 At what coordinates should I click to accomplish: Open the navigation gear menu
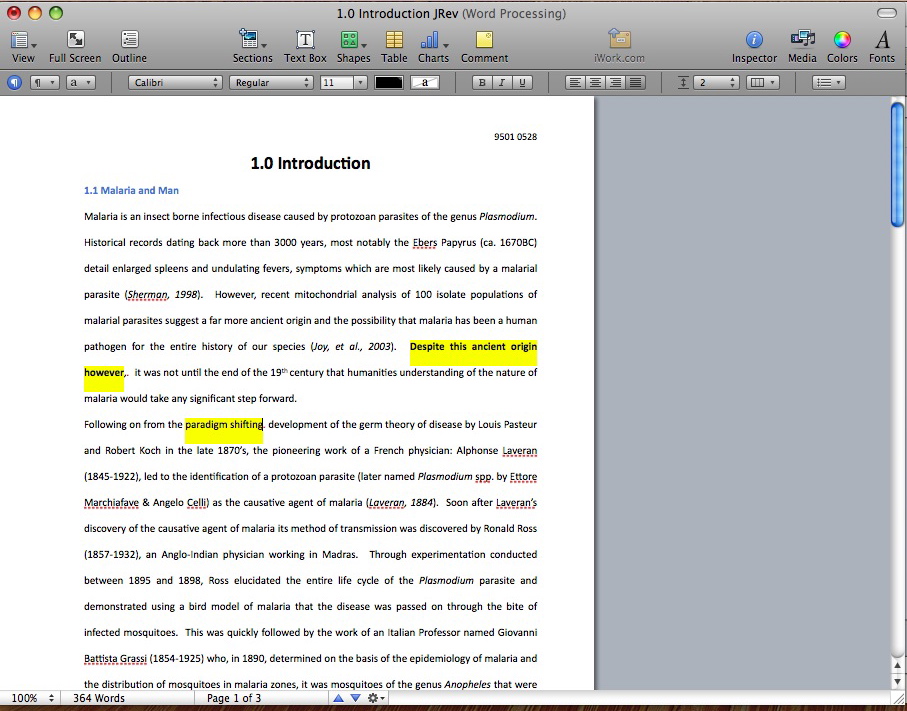376,698
